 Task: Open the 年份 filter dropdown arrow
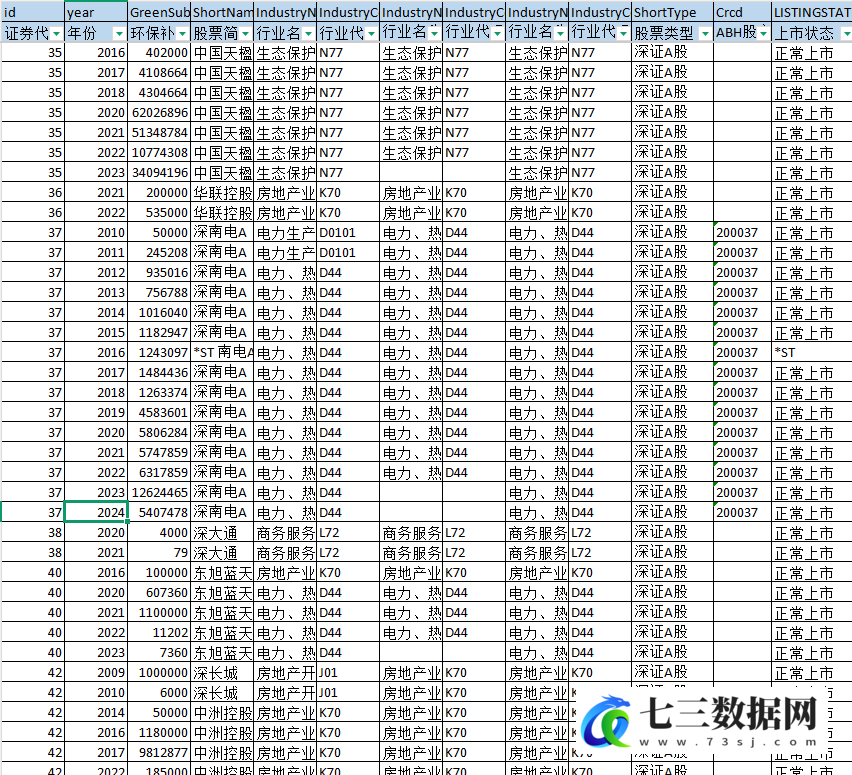[x=120, y=34]
